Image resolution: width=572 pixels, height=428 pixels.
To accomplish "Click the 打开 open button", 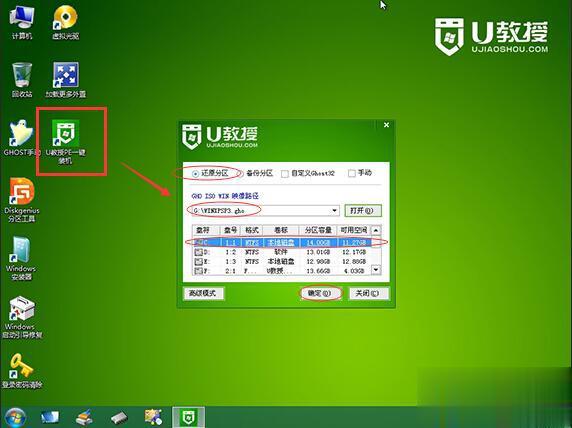I will 363,211.
